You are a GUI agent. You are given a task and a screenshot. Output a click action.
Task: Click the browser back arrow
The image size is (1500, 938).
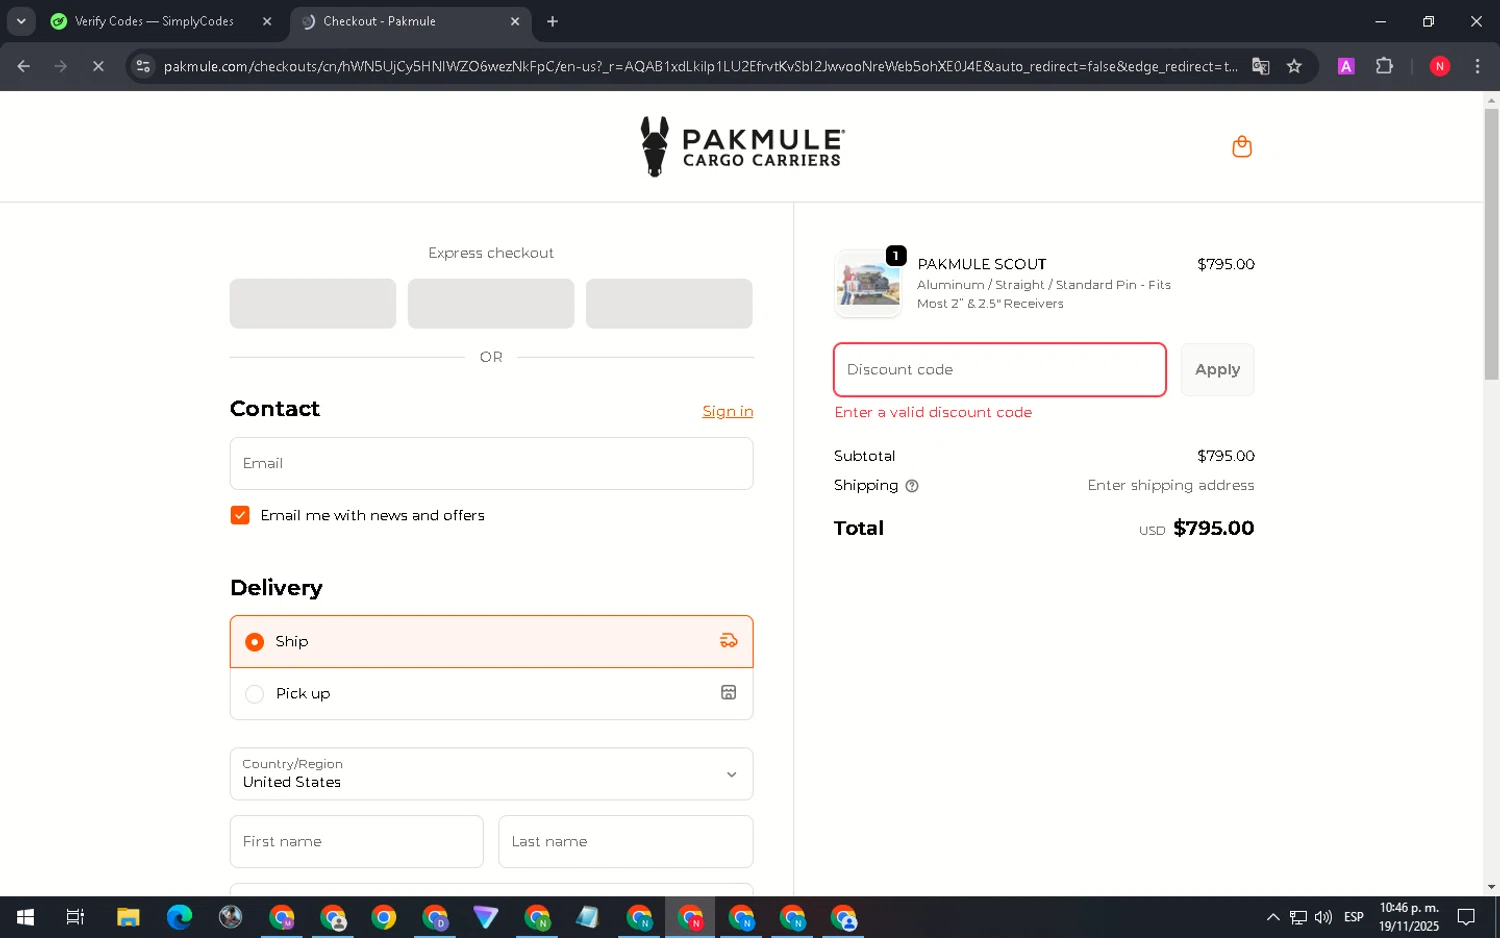pos(24,66)
